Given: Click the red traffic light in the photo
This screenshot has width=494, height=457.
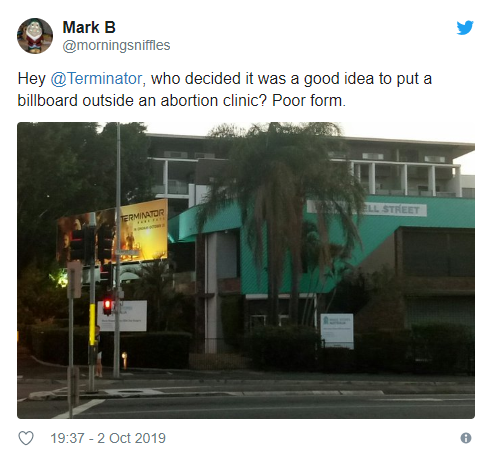Looking at the screenshot, I should coord(107,305).
